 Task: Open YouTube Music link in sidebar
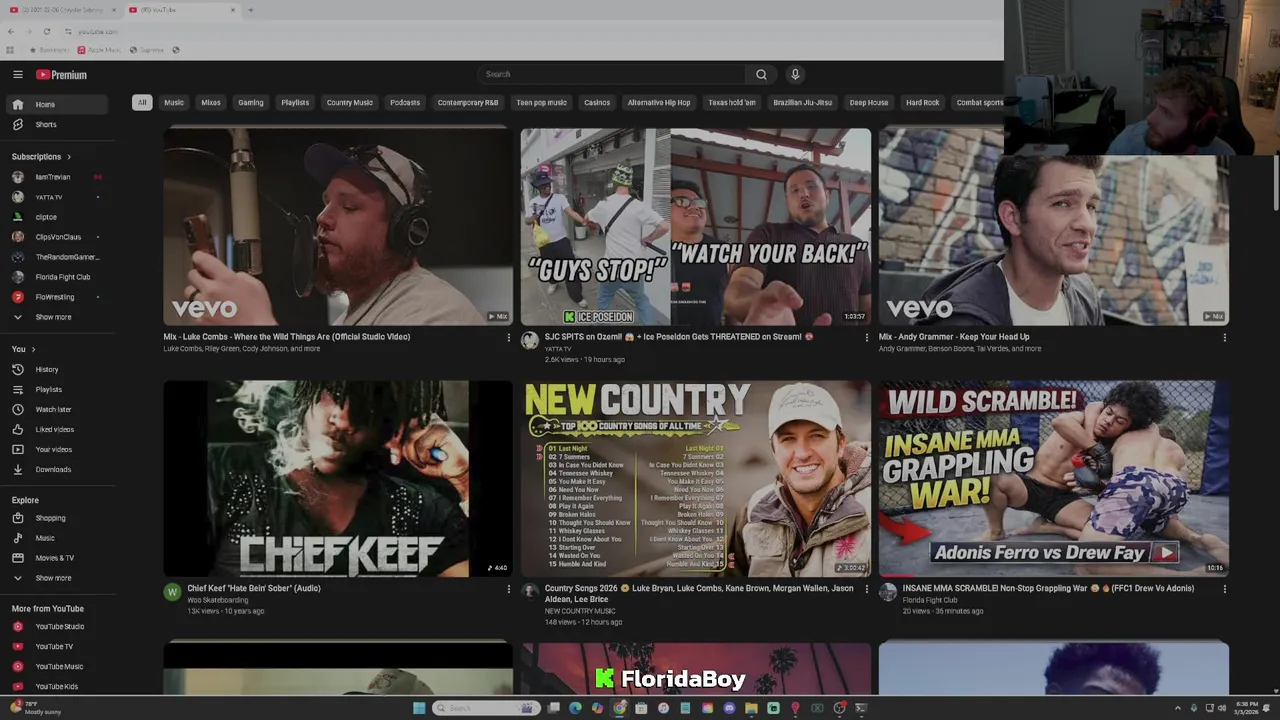[x=59, y=666]
